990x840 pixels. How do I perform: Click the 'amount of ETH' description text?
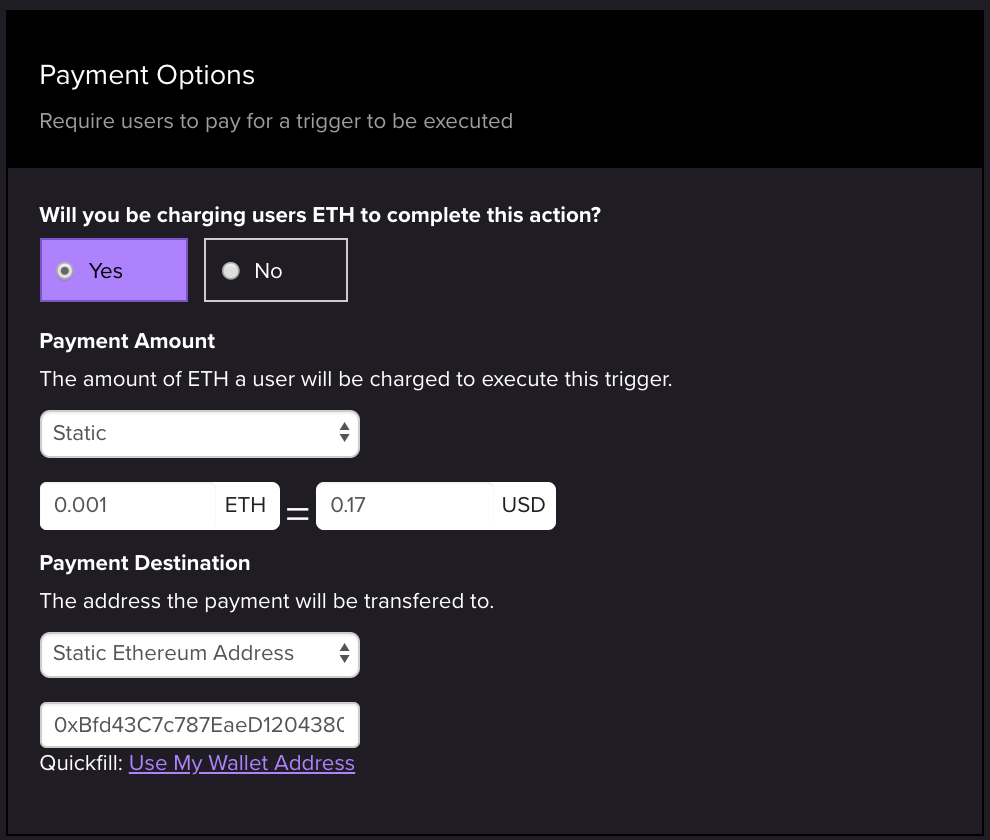click(355, 380)
